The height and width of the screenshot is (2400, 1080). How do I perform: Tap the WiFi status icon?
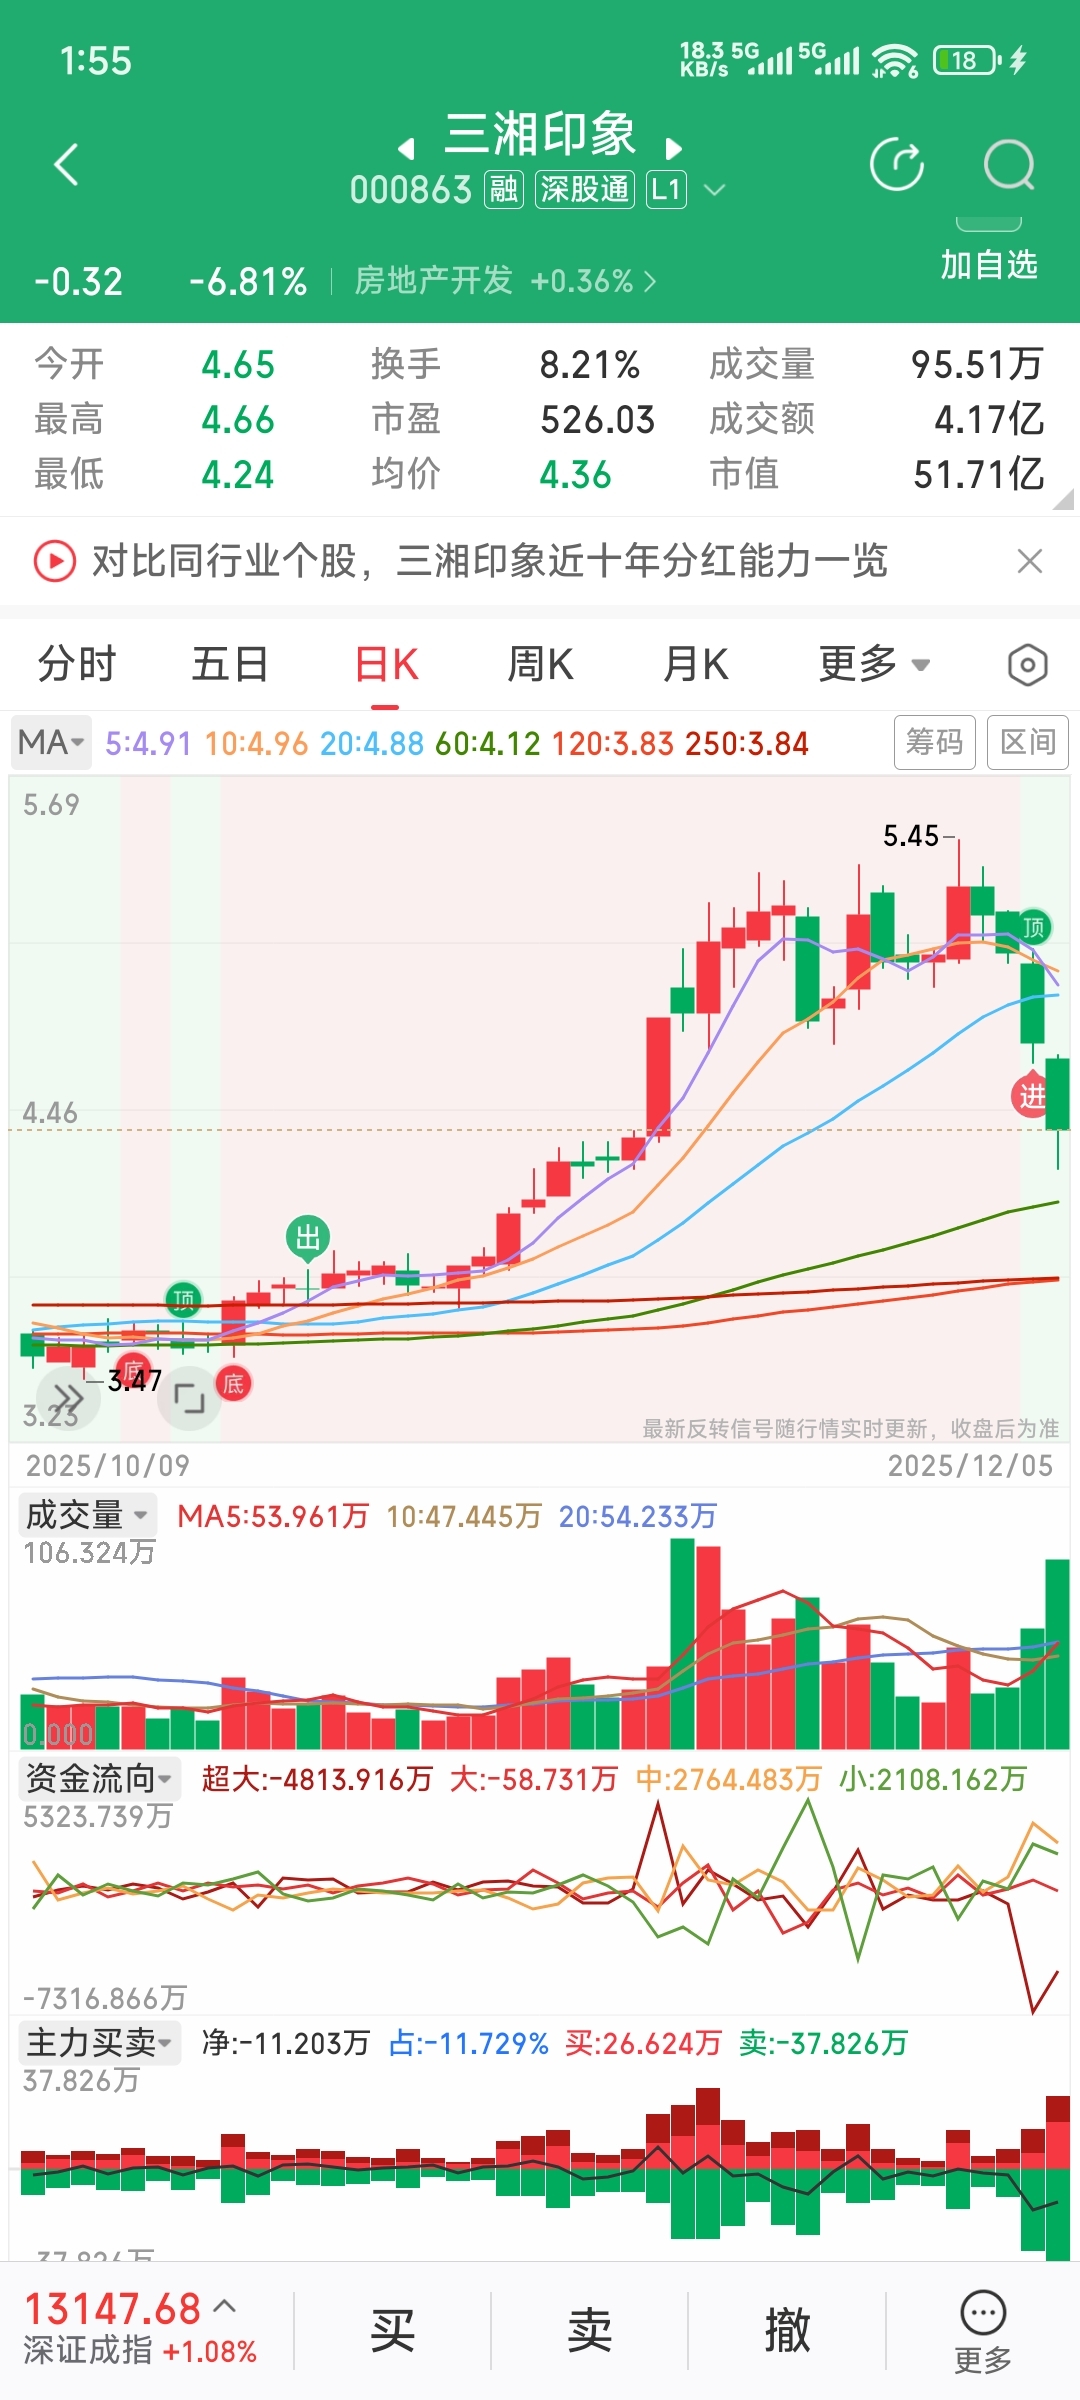tap(894, 61)
